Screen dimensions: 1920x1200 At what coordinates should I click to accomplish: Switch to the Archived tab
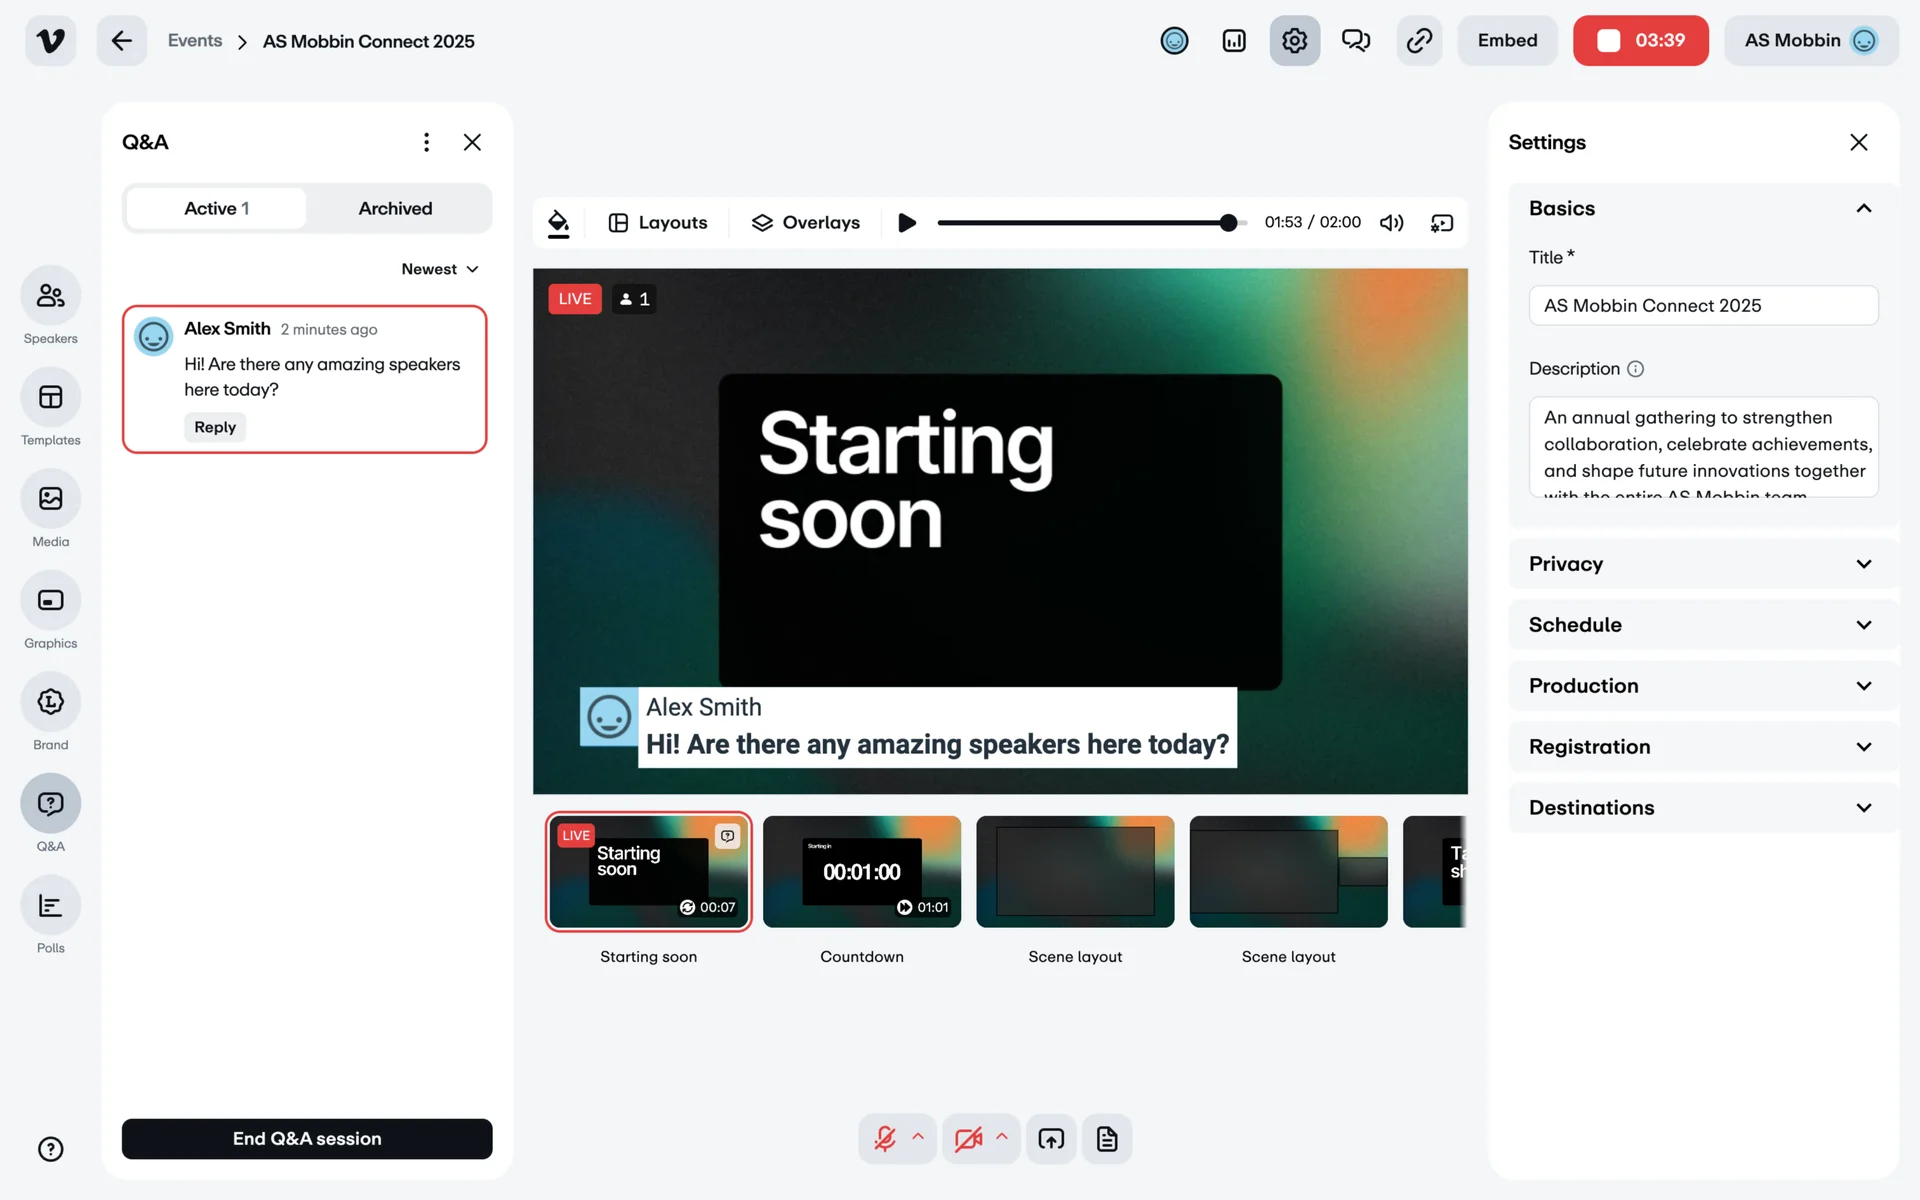coord(396,208)
